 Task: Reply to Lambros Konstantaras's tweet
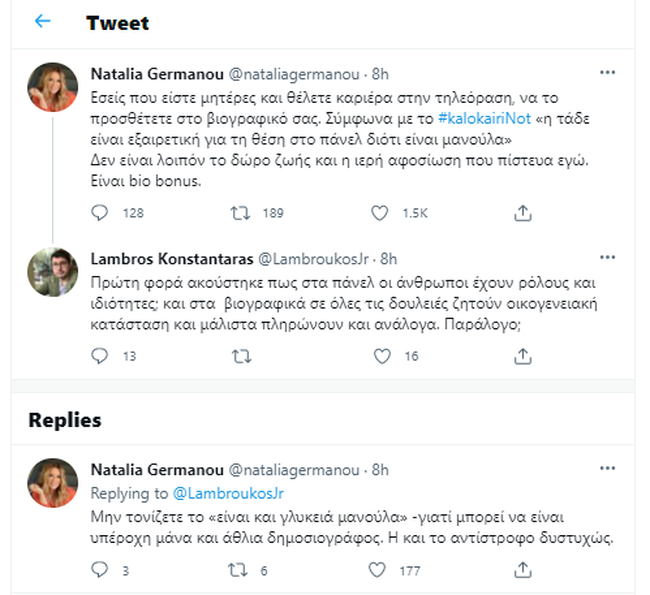tap(100, 356)
